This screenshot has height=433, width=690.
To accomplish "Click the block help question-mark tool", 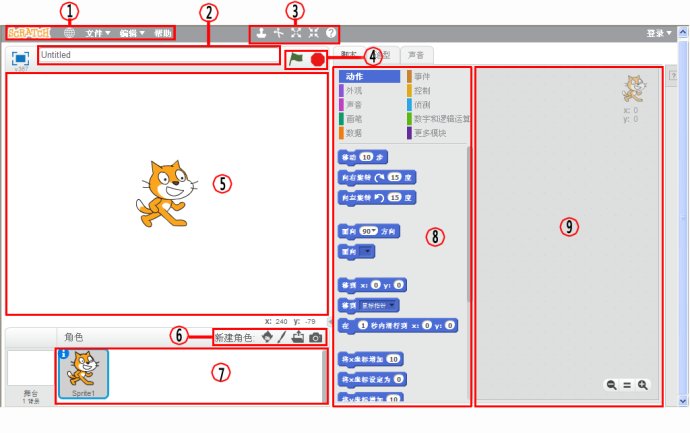I will point(331,33).
